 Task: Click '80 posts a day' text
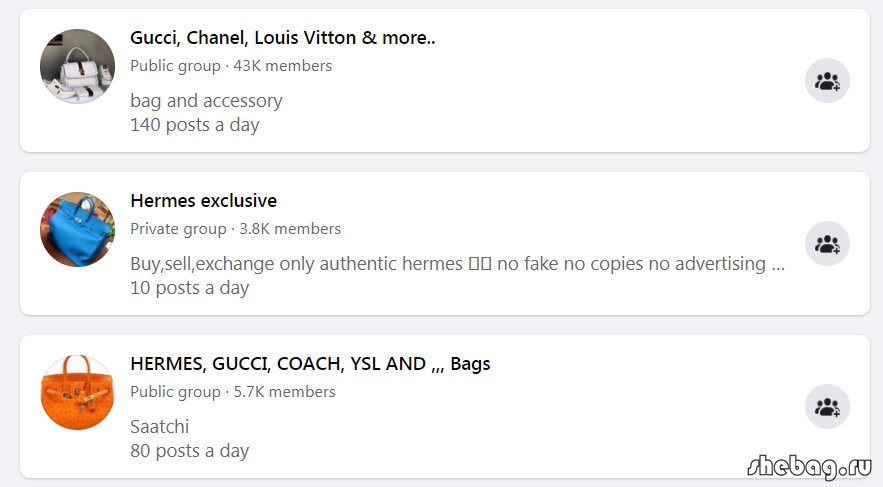click(x=189, y=450)
